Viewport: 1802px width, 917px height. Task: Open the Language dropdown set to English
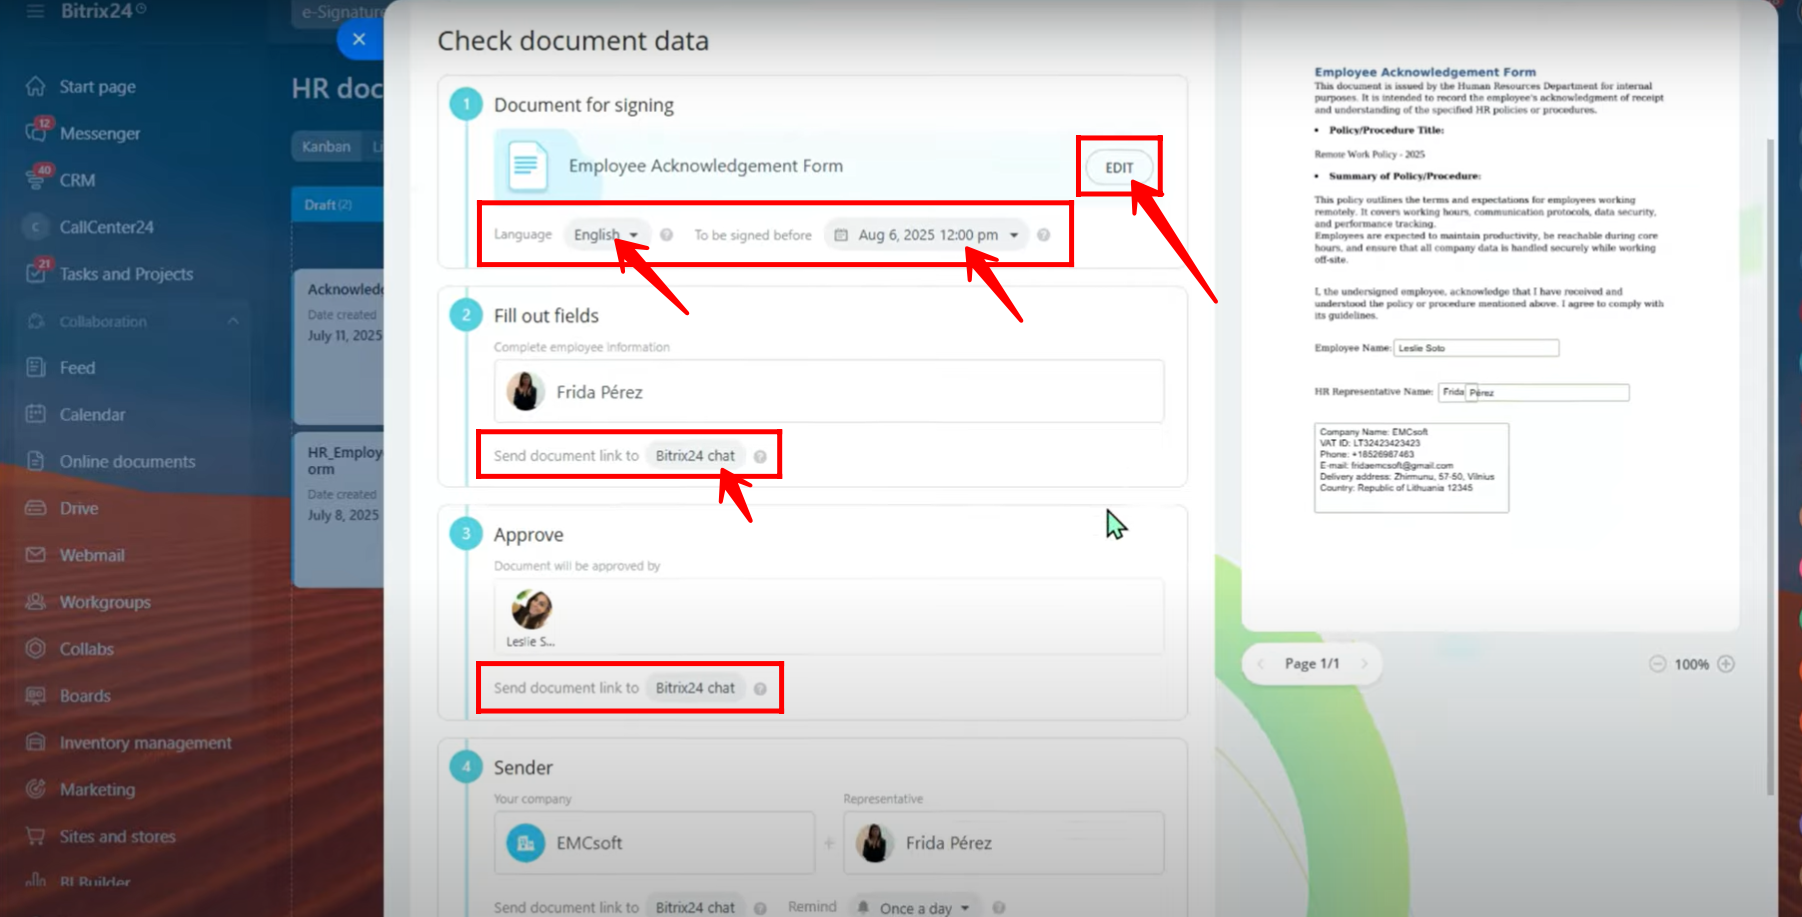pos(606,234)
